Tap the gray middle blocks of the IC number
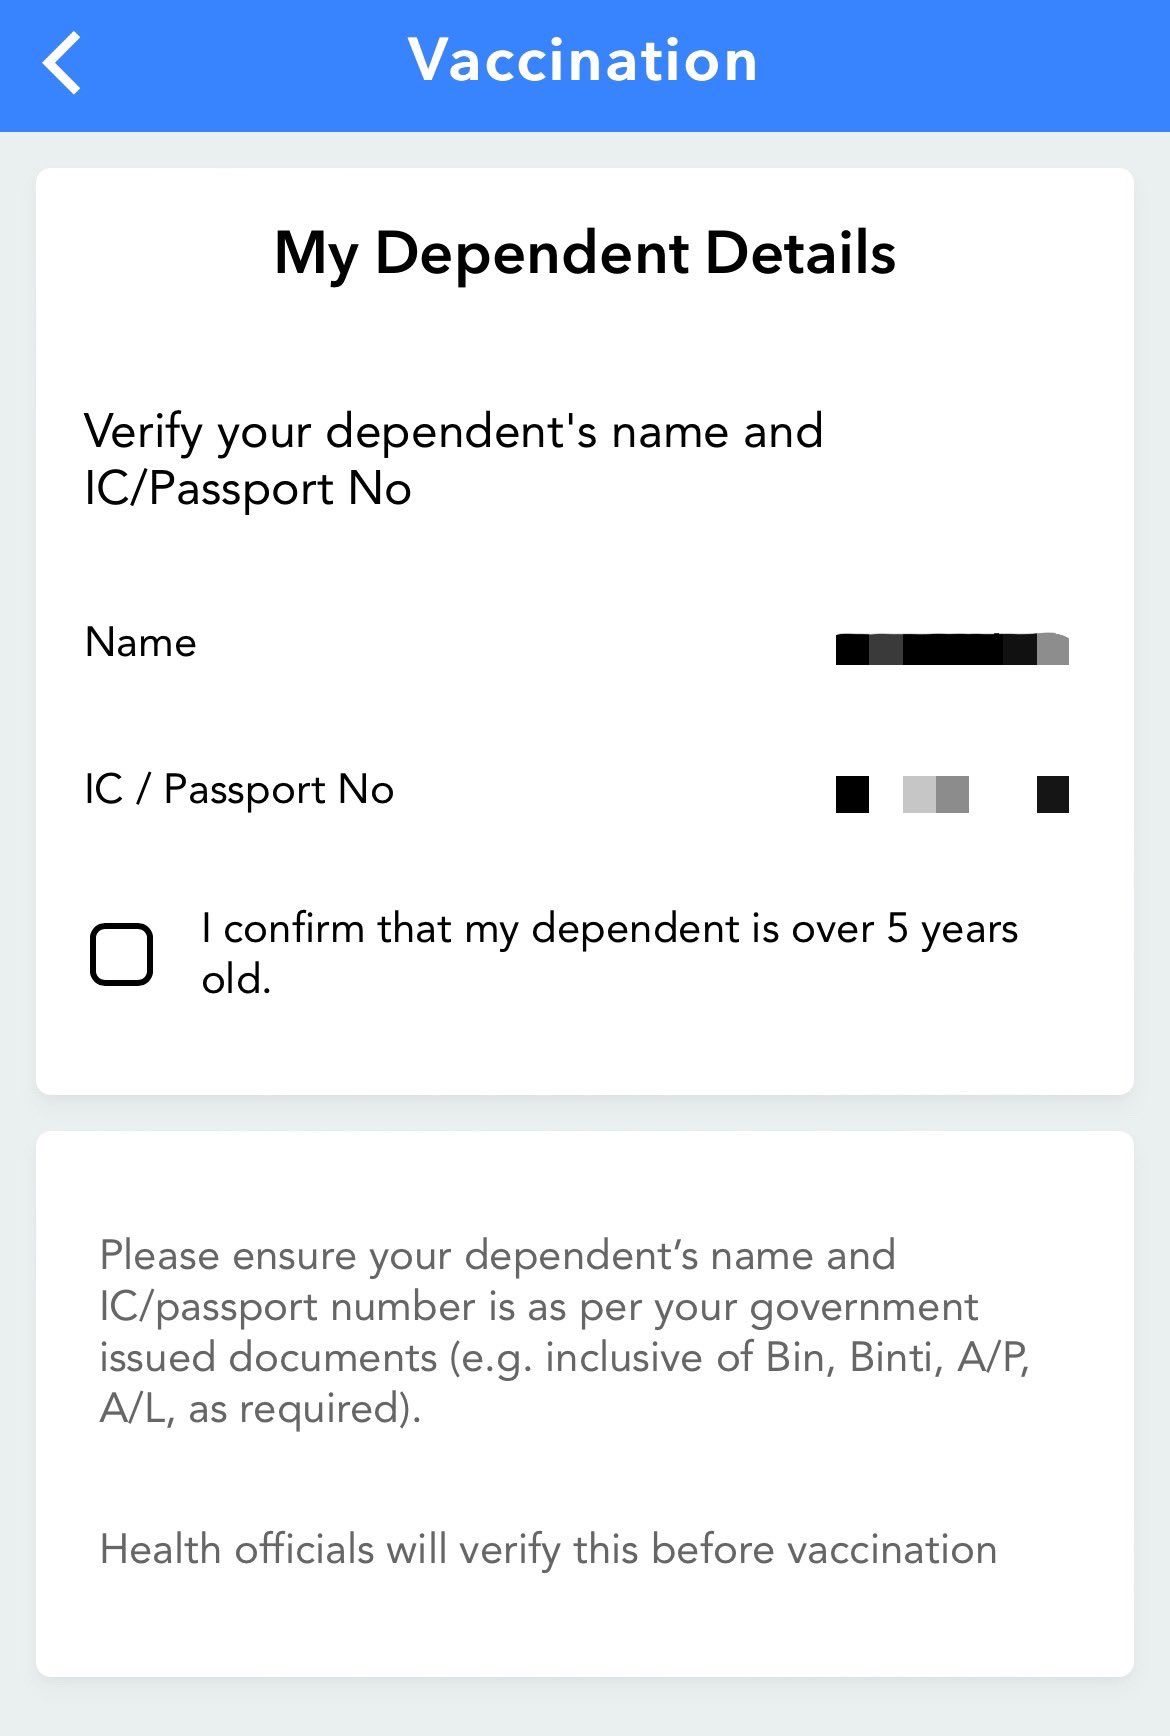This screenshot has width=1170, height=1736. point(936,795)
